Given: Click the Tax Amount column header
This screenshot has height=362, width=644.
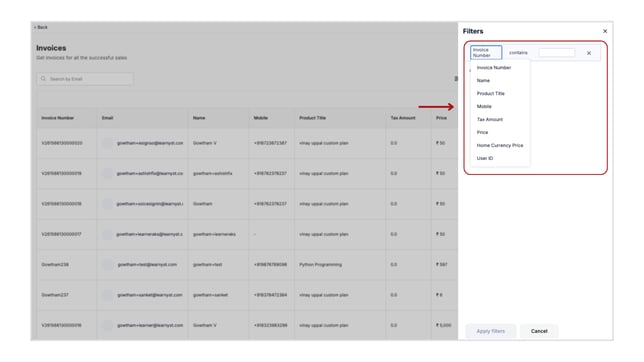Looking at the screenshot, I should pyautogui.click(x=403, y=118).
